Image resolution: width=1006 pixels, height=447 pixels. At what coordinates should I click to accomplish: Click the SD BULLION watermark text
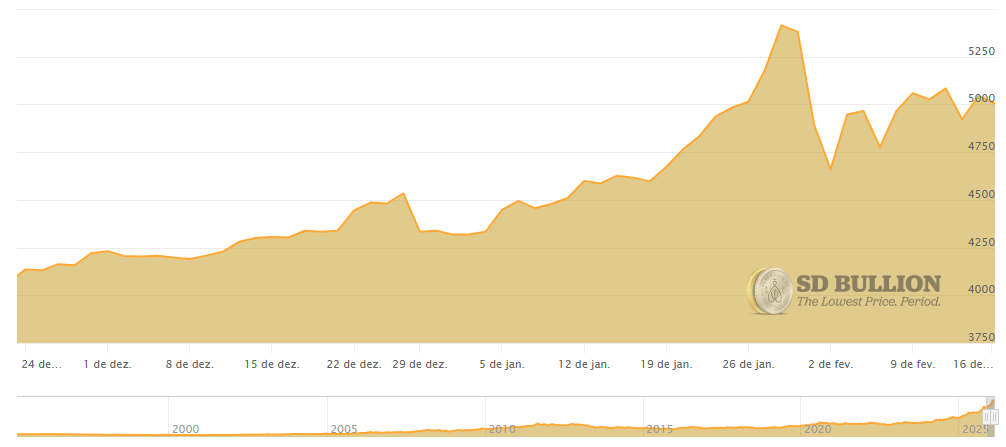[x=867, y=283]
